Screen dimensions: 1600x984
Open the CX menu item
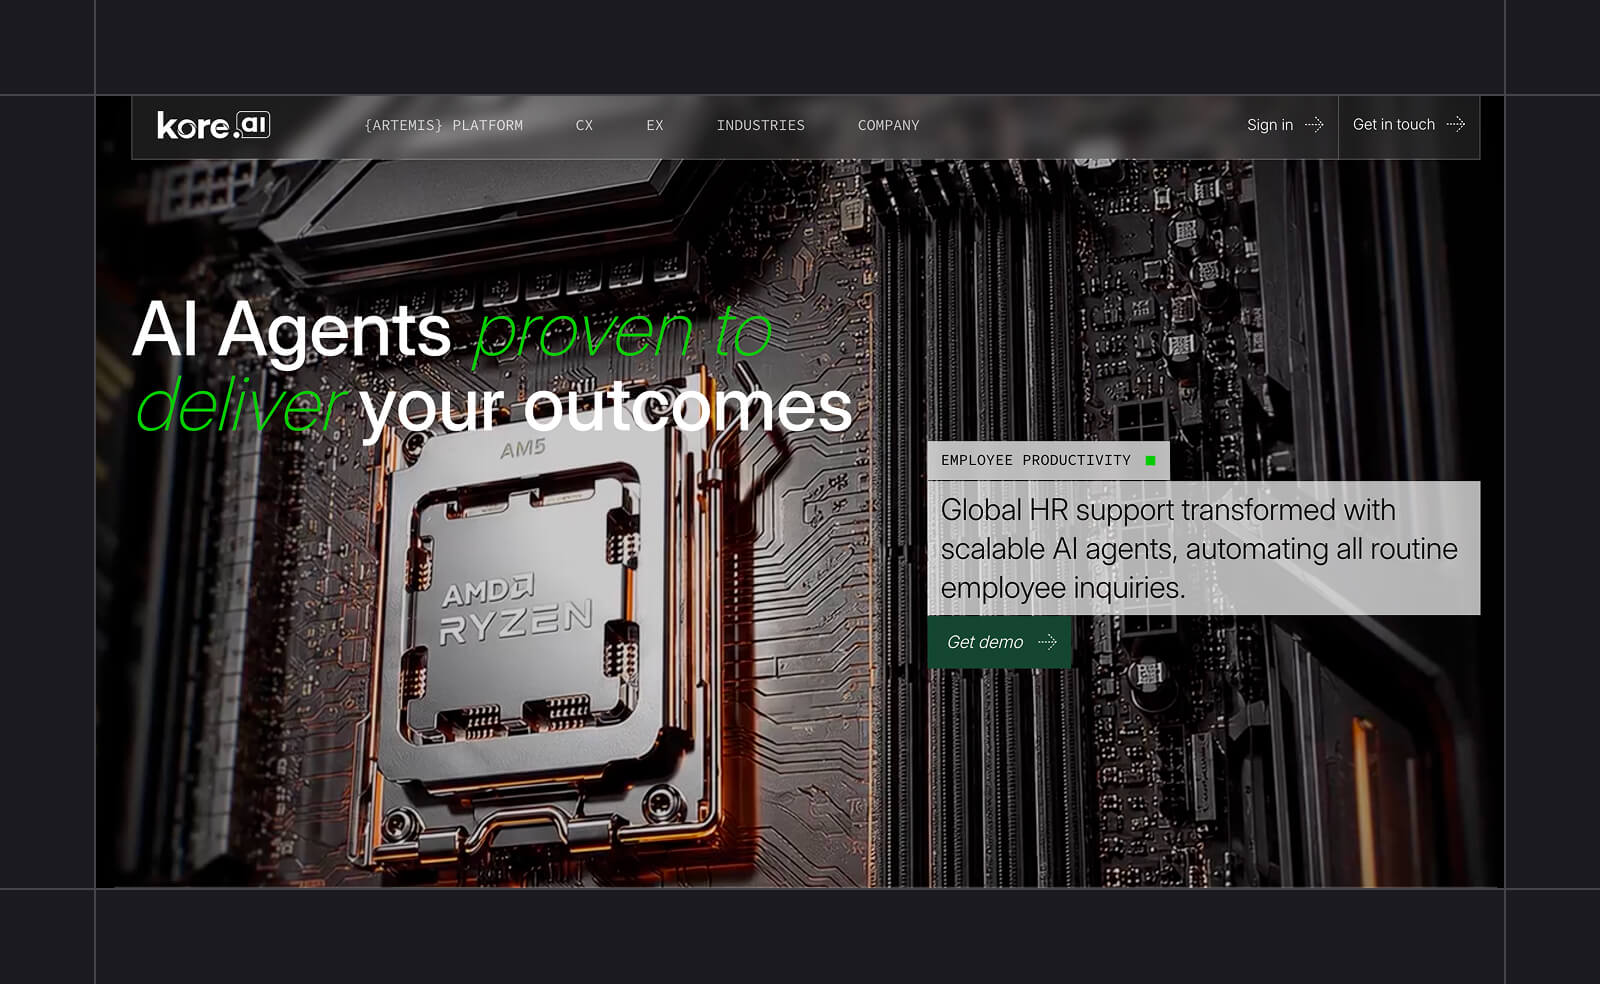[x=584, y=125]
